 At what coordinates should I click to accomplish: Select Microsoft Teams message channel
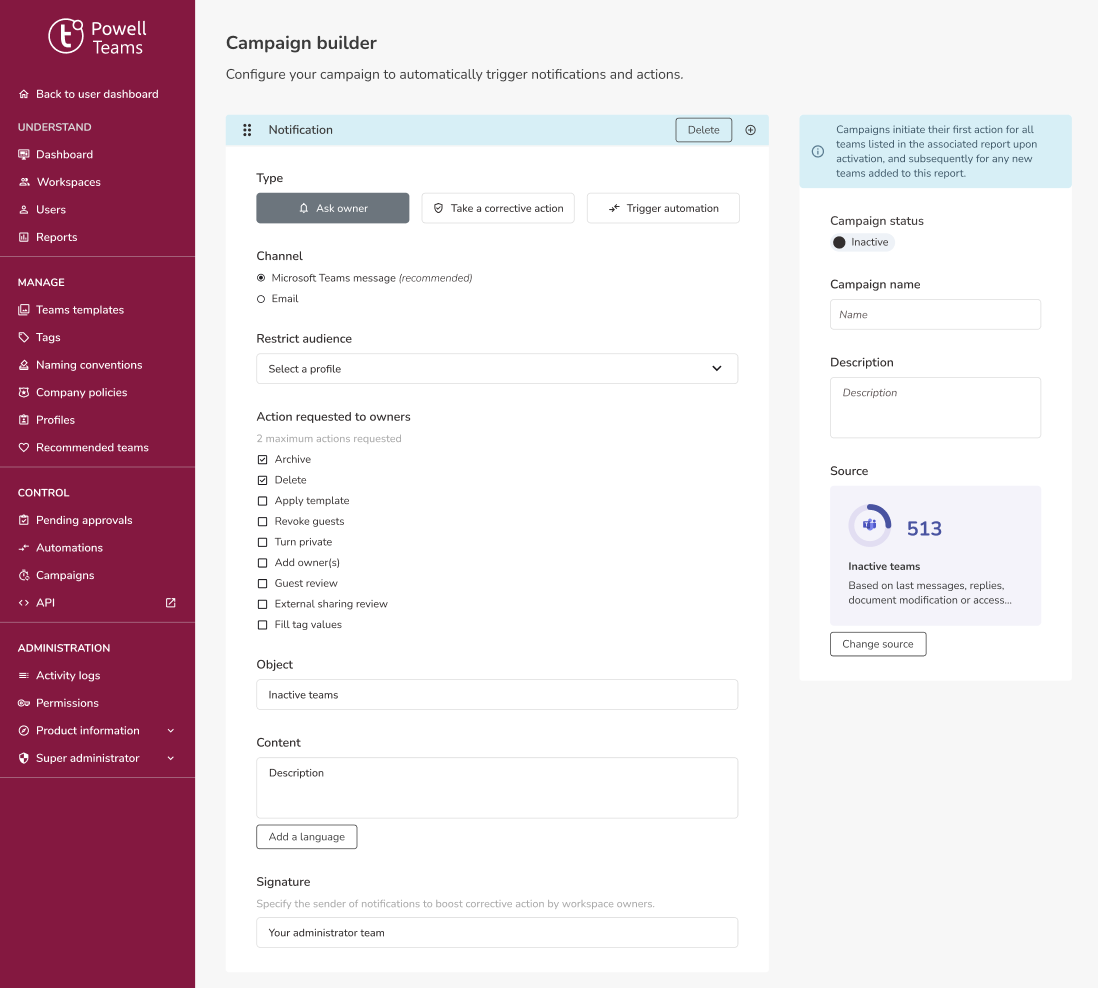click(261, 278)
